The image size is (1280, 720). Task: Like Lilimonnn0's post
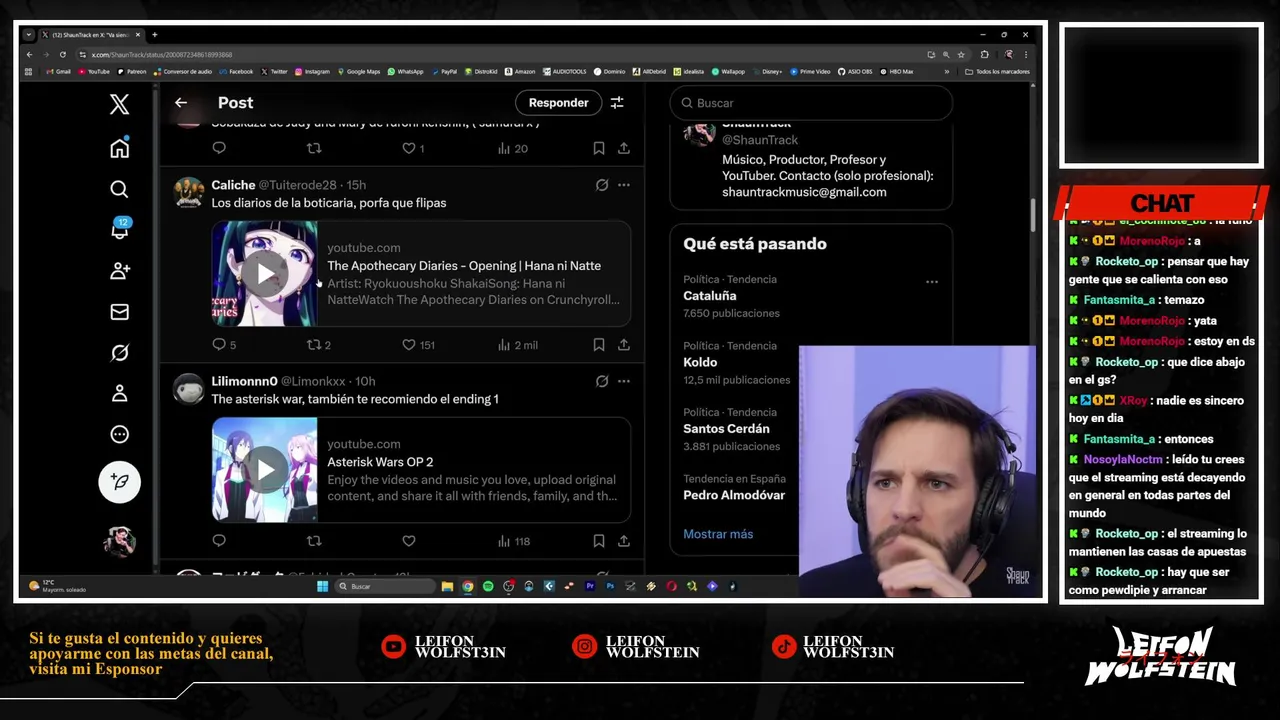pyautogui.click(x=409, y=540)
